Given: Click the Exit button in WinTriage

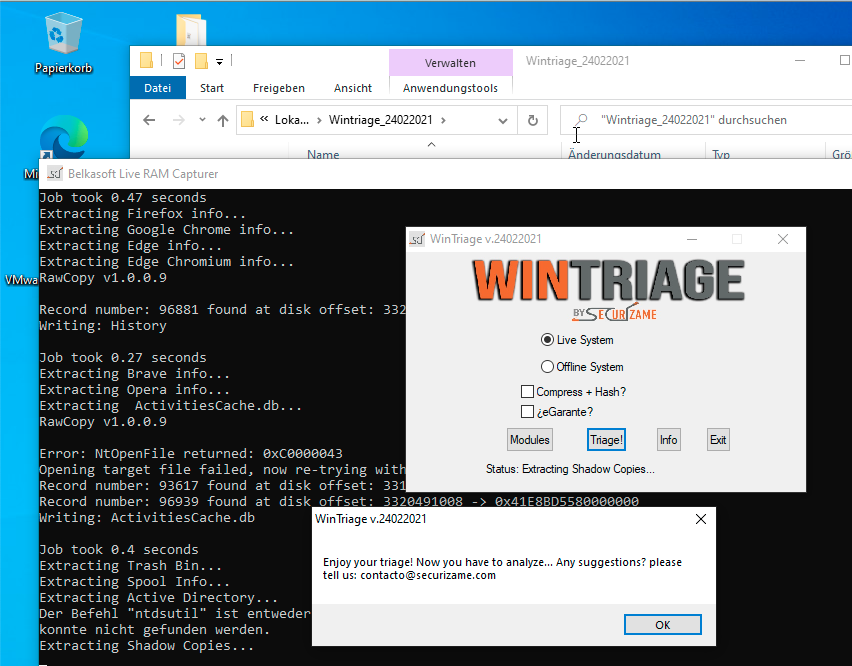Looking at the screenshot, I should 718,440.
